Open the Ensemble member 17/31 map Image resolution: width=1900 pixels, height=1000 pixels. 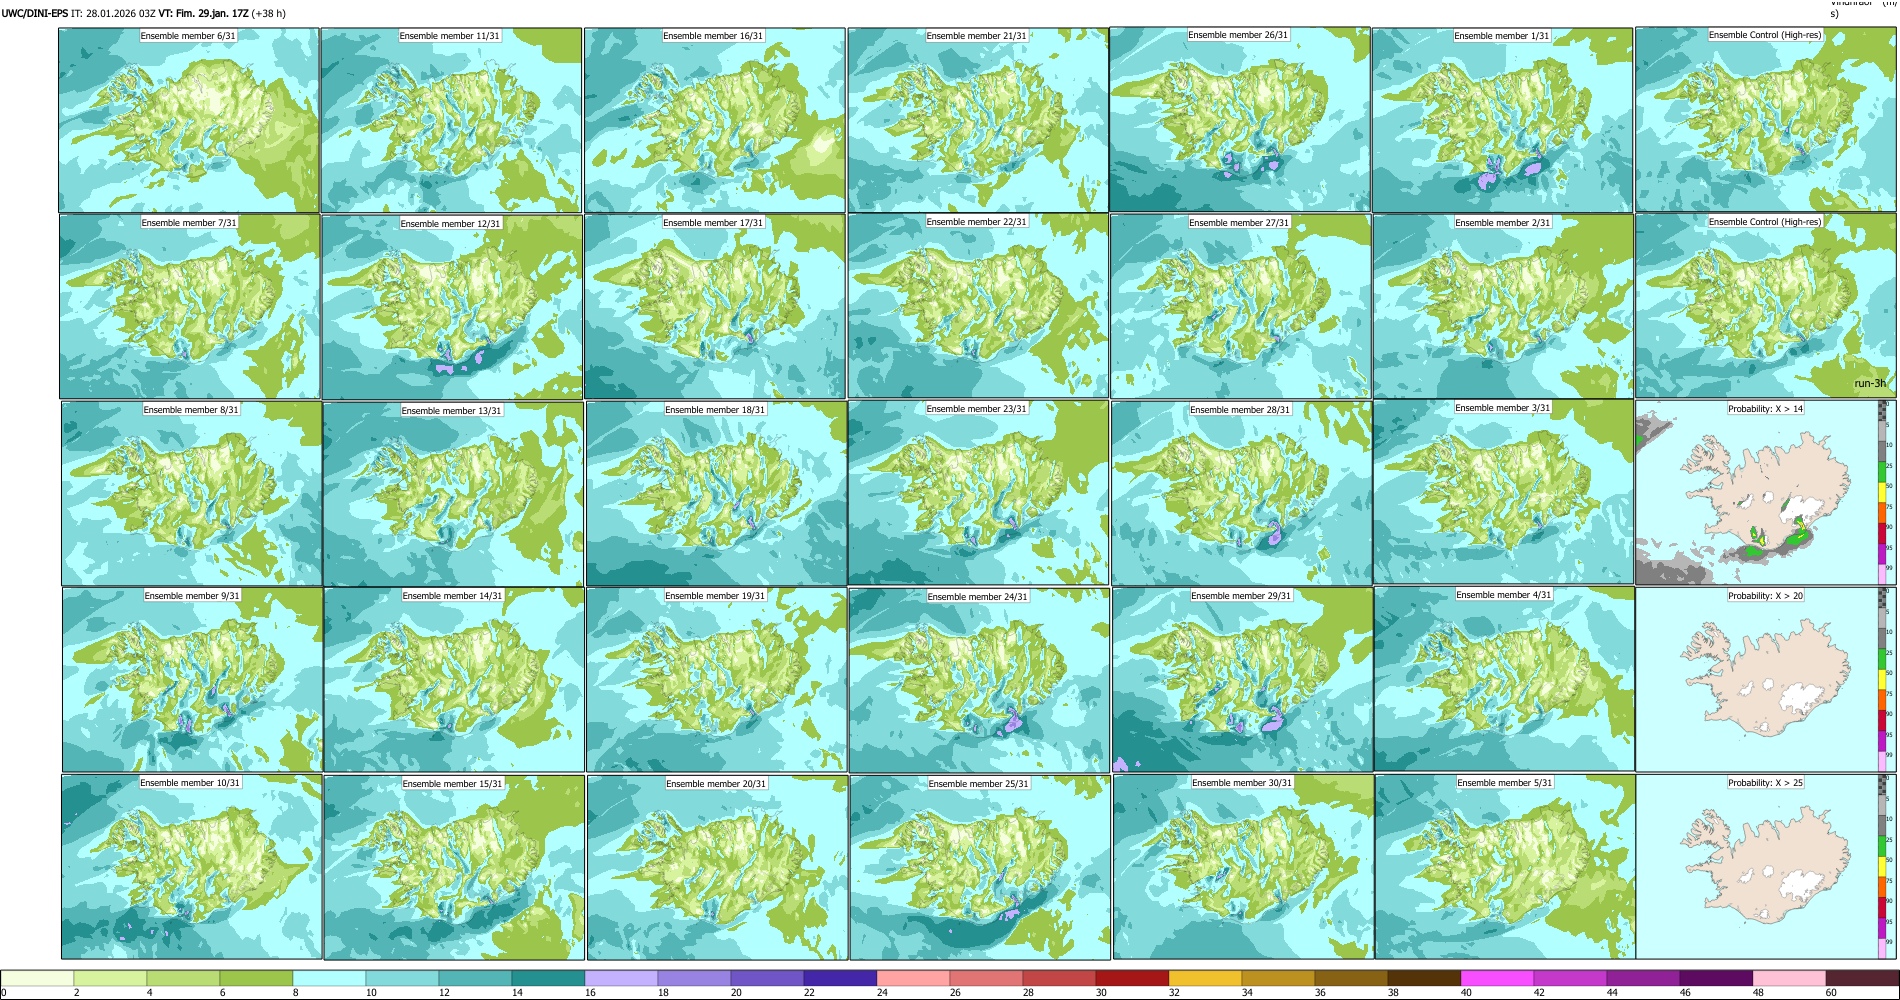pos(715,306)
